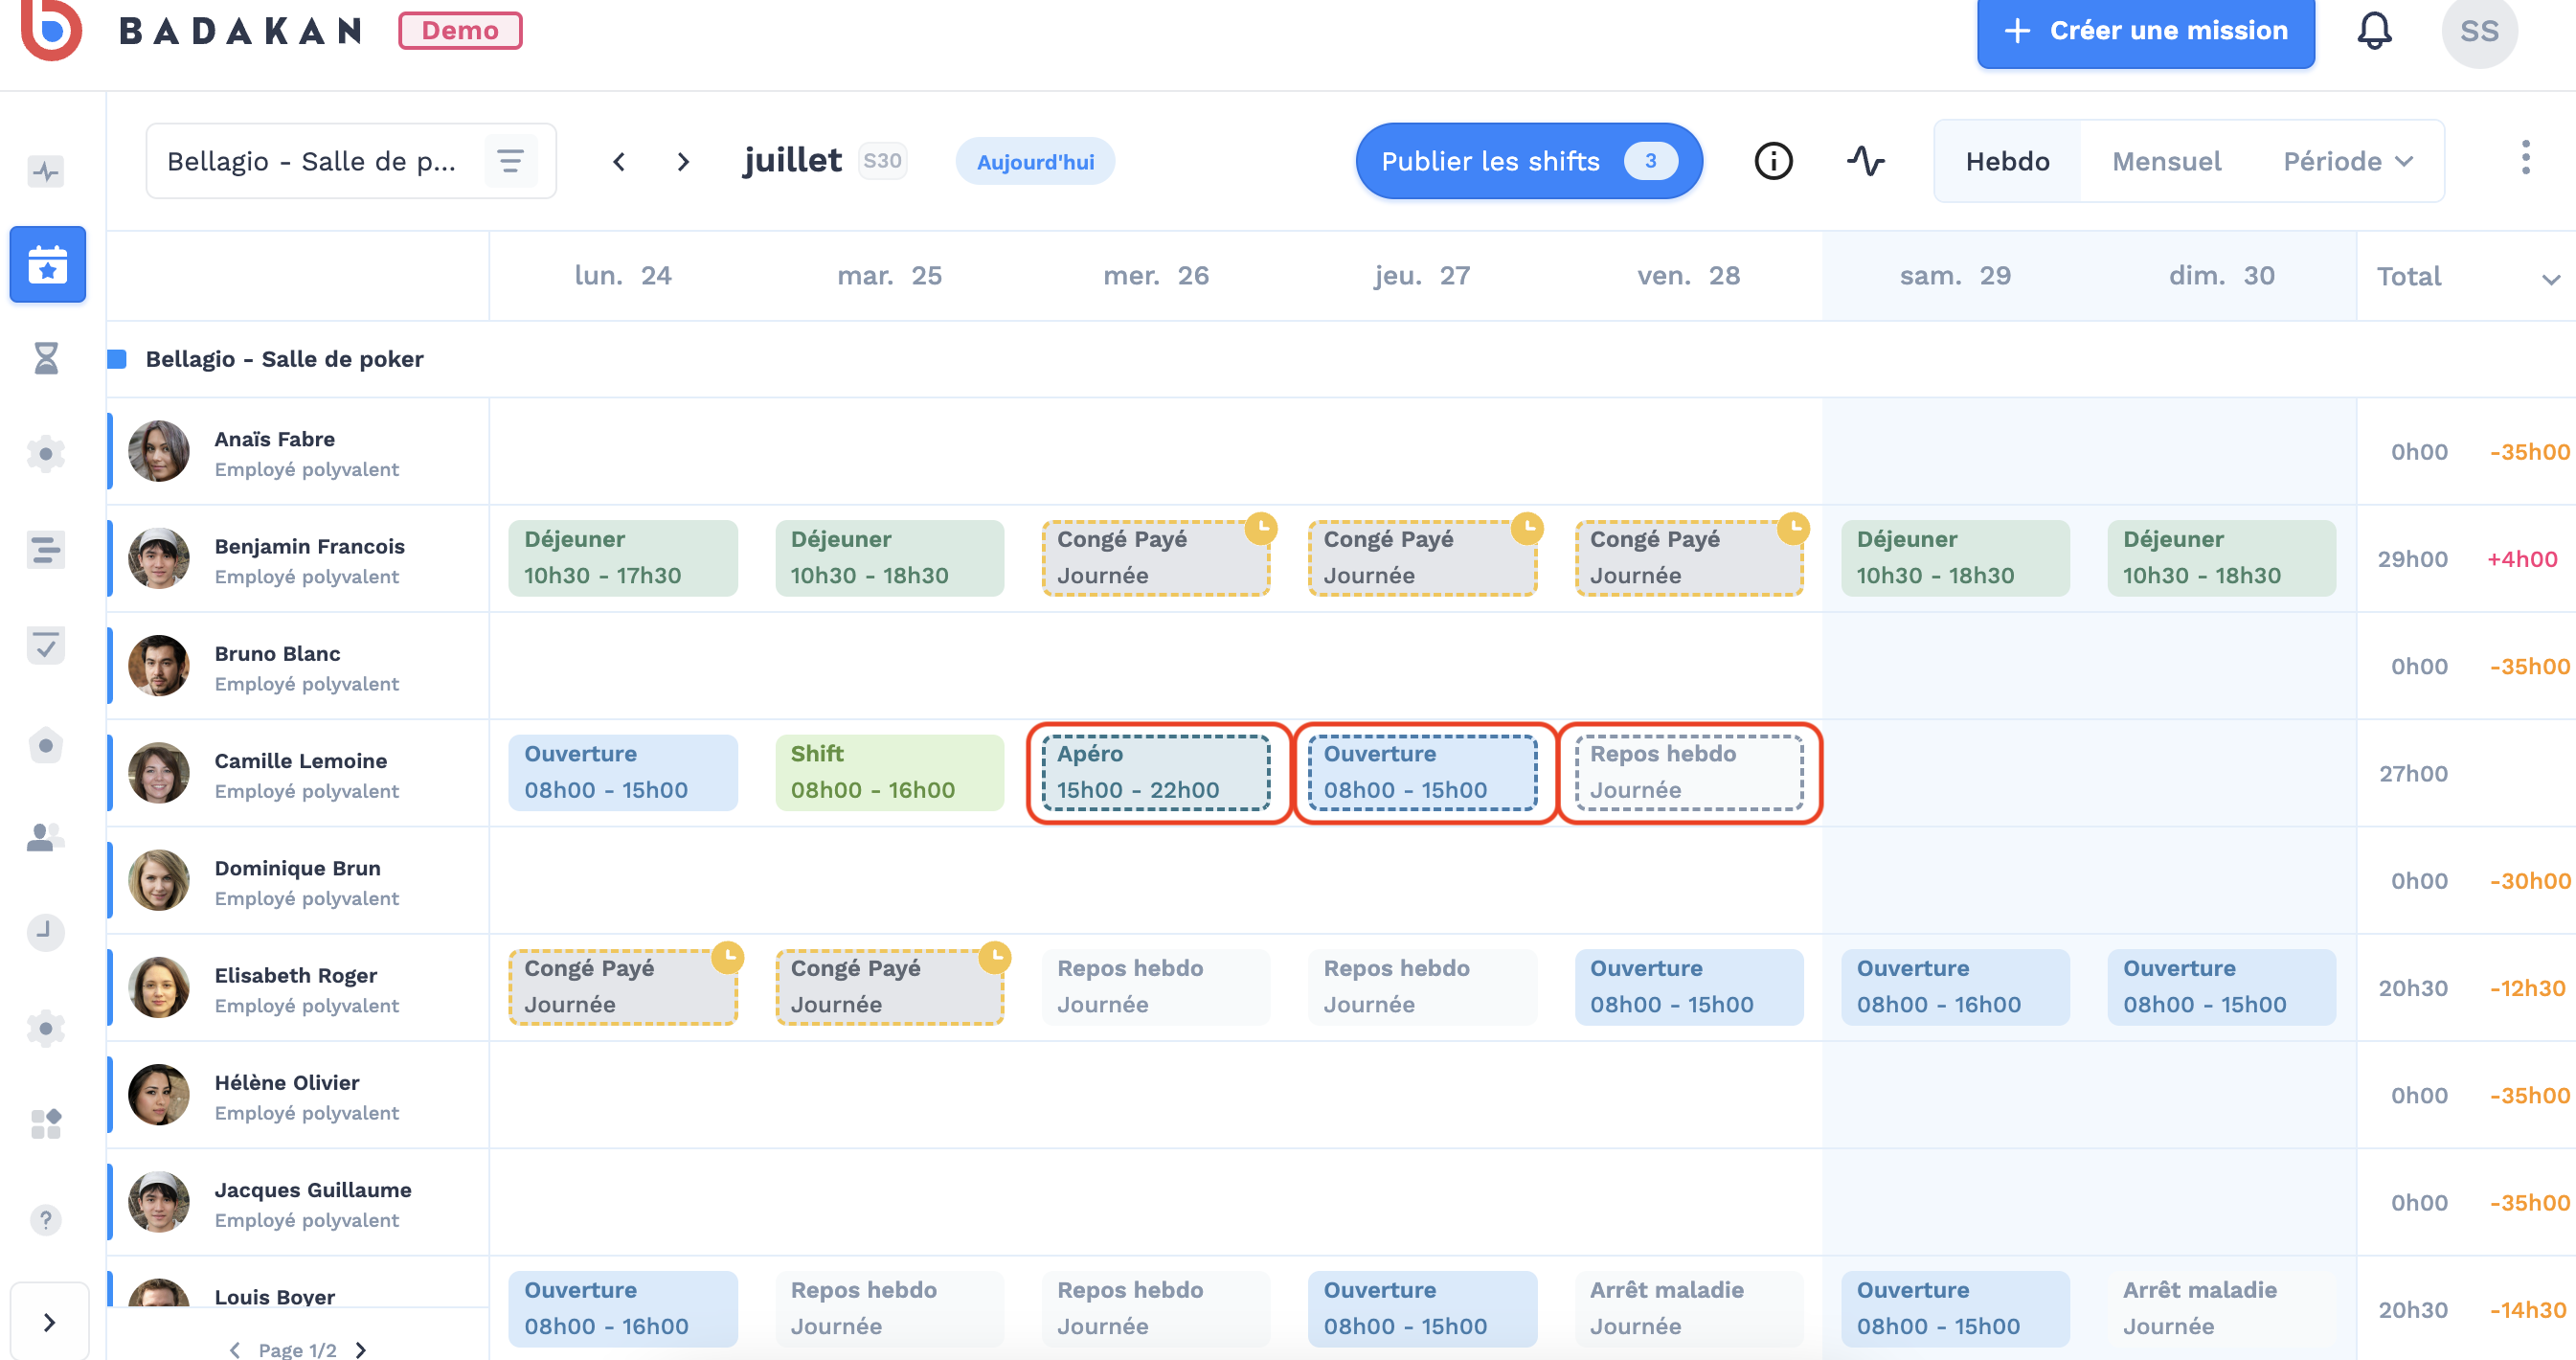Open Dominique Brun's profile name
The image size is (2576, 1360).
pyautogui.click(x=297, y=867)
